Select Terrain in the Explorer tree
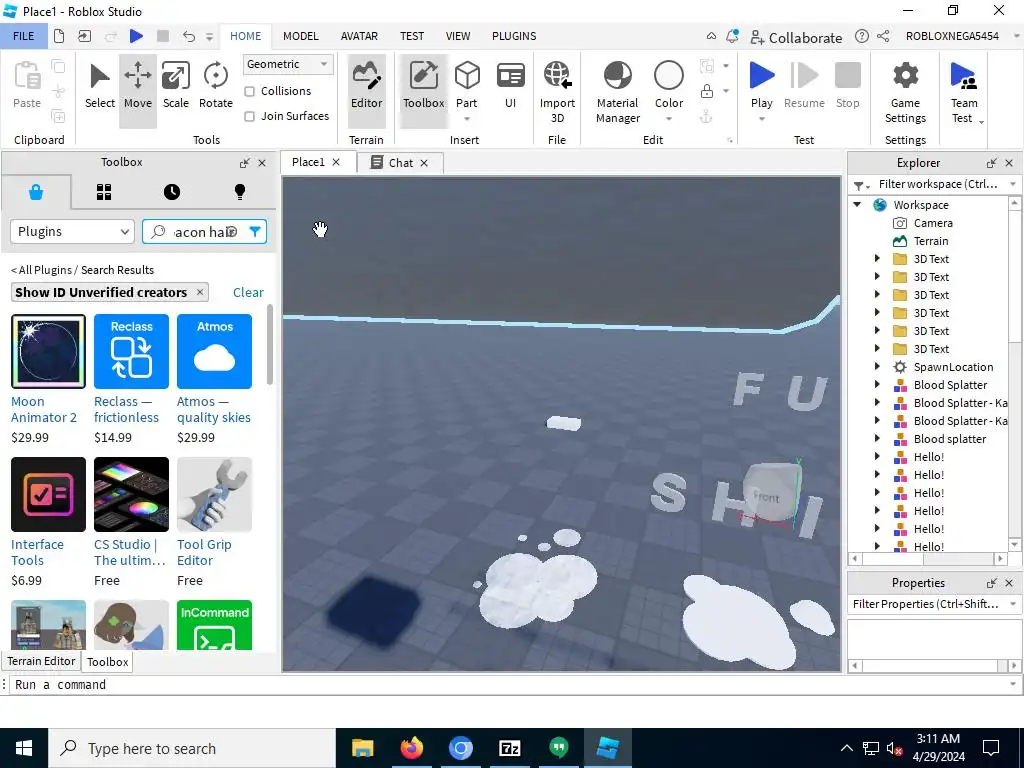The width and height of the screenshot is (1024, 768). 931,241
